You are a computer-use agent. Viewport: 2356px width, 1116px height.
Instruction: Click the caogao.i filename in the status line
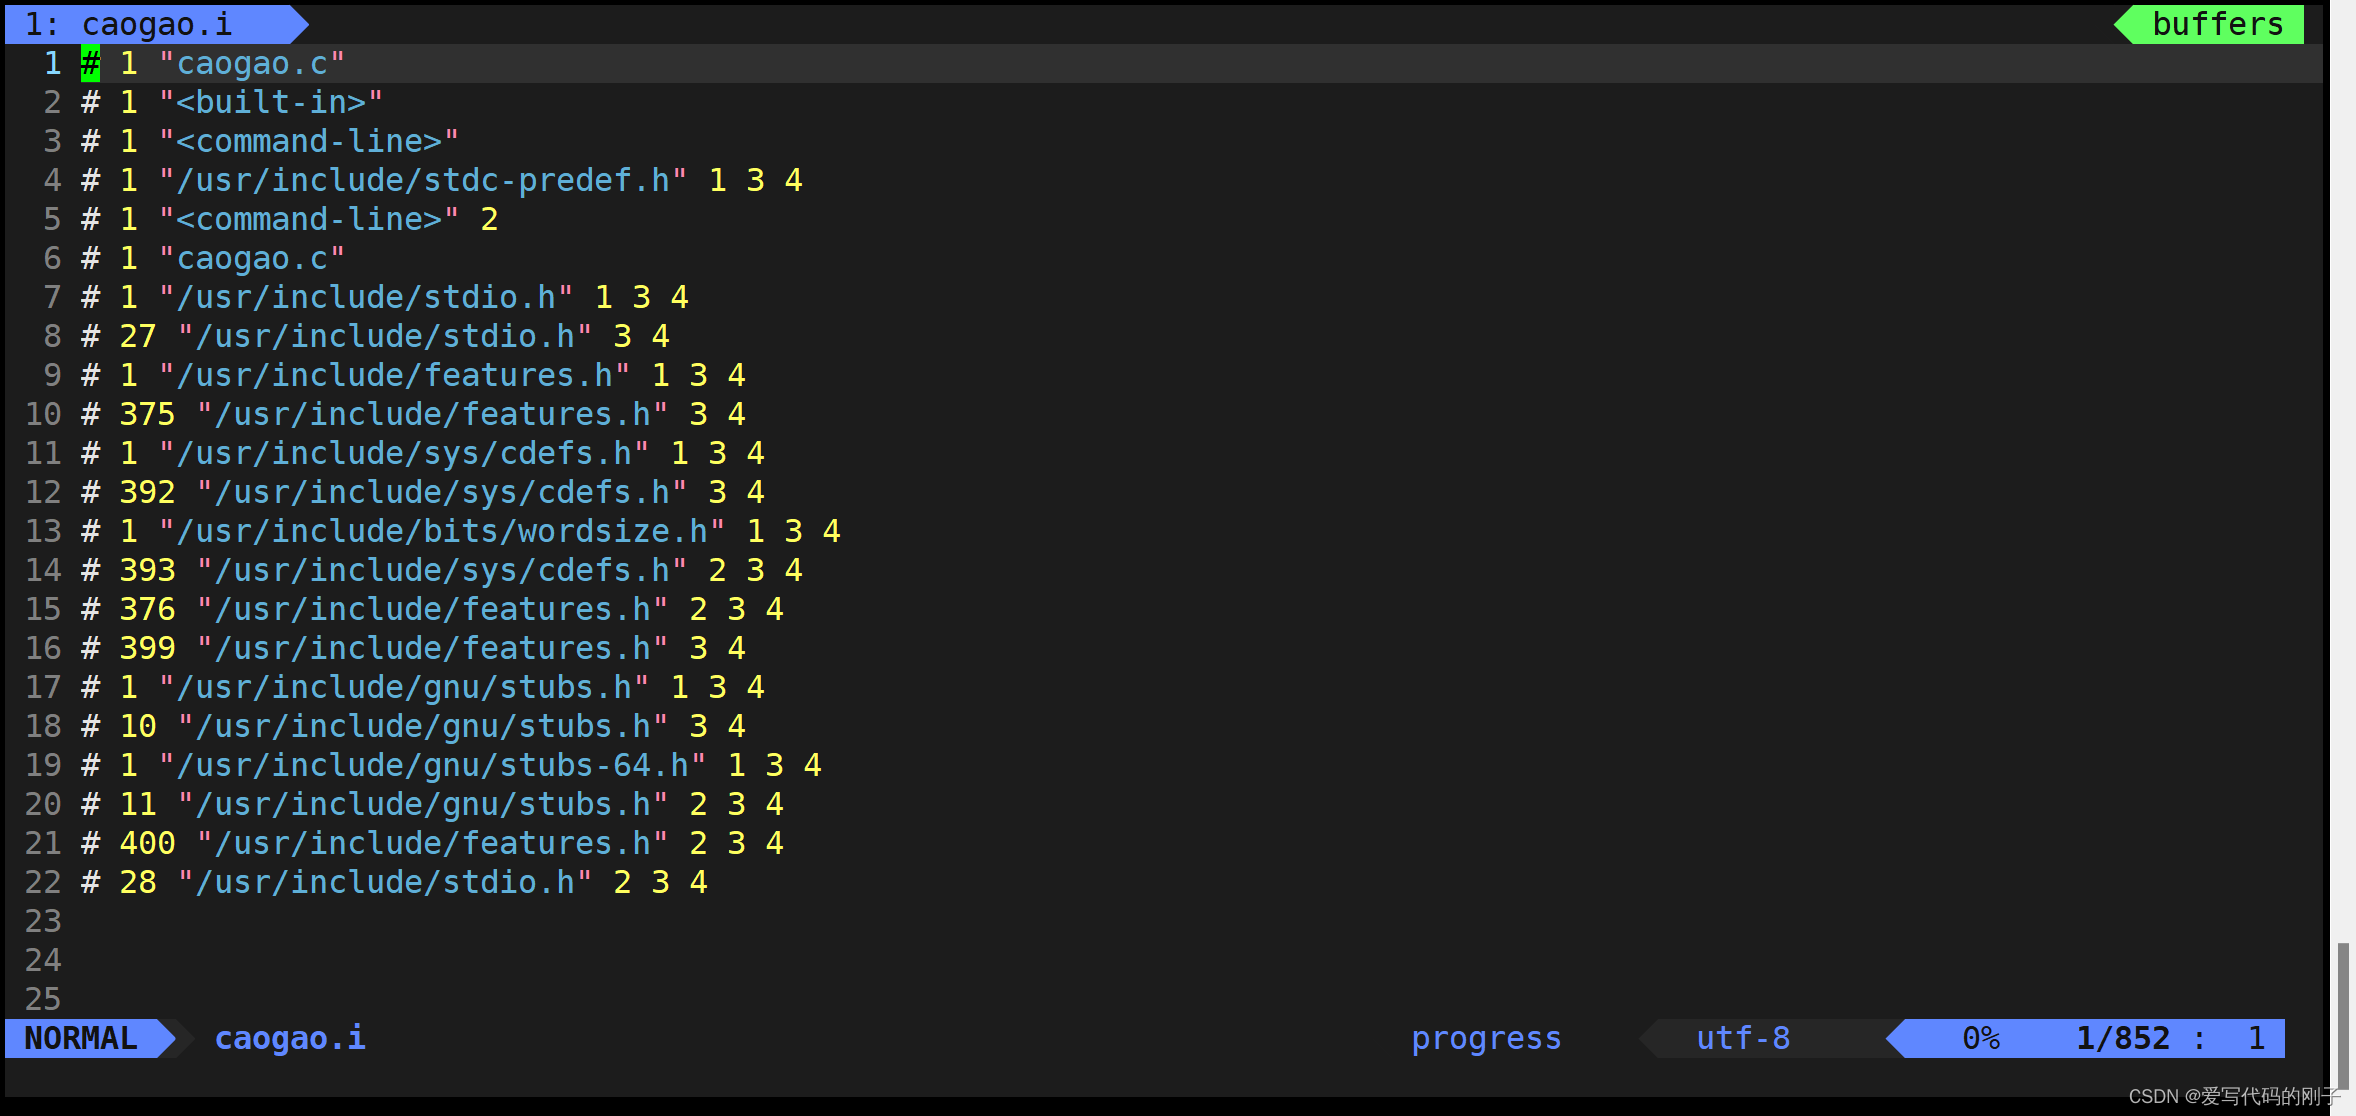click(290, 1038)
